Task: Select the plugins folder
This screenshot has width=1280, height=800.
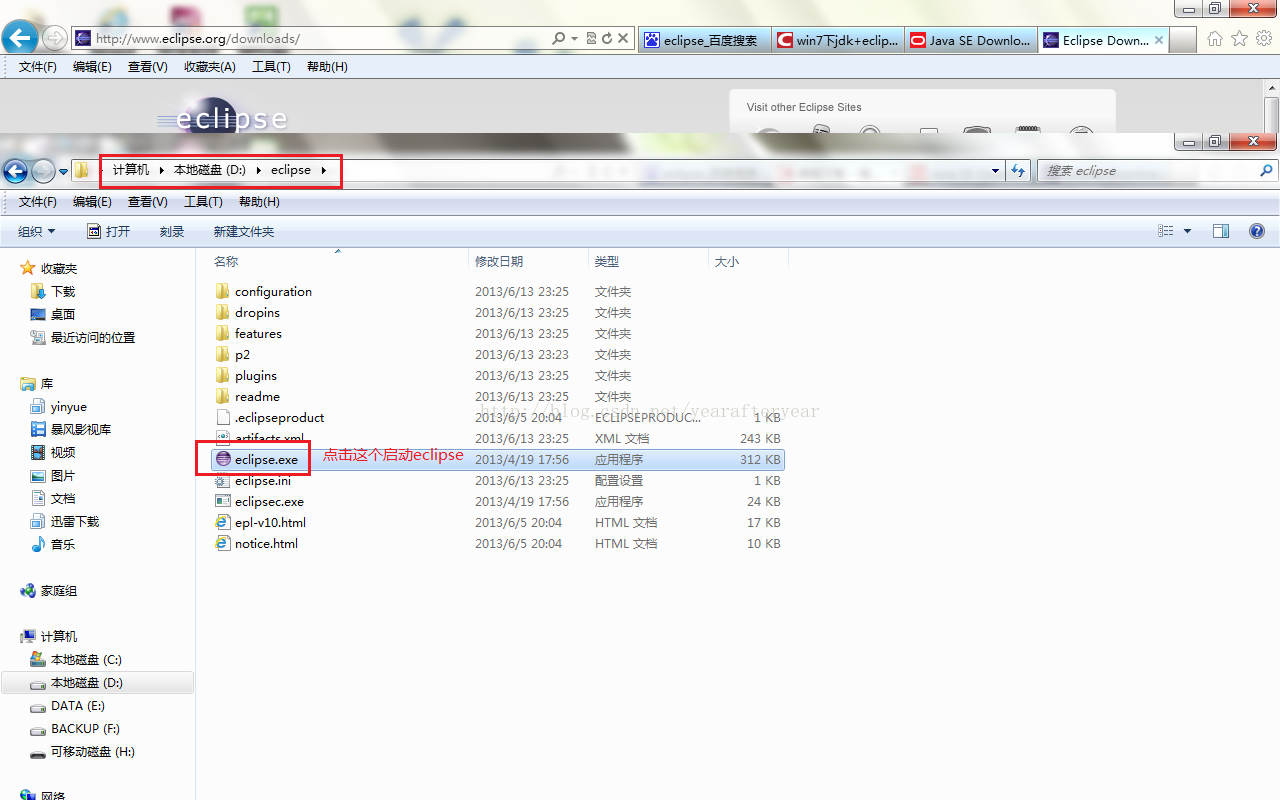Action: point(256,375)
